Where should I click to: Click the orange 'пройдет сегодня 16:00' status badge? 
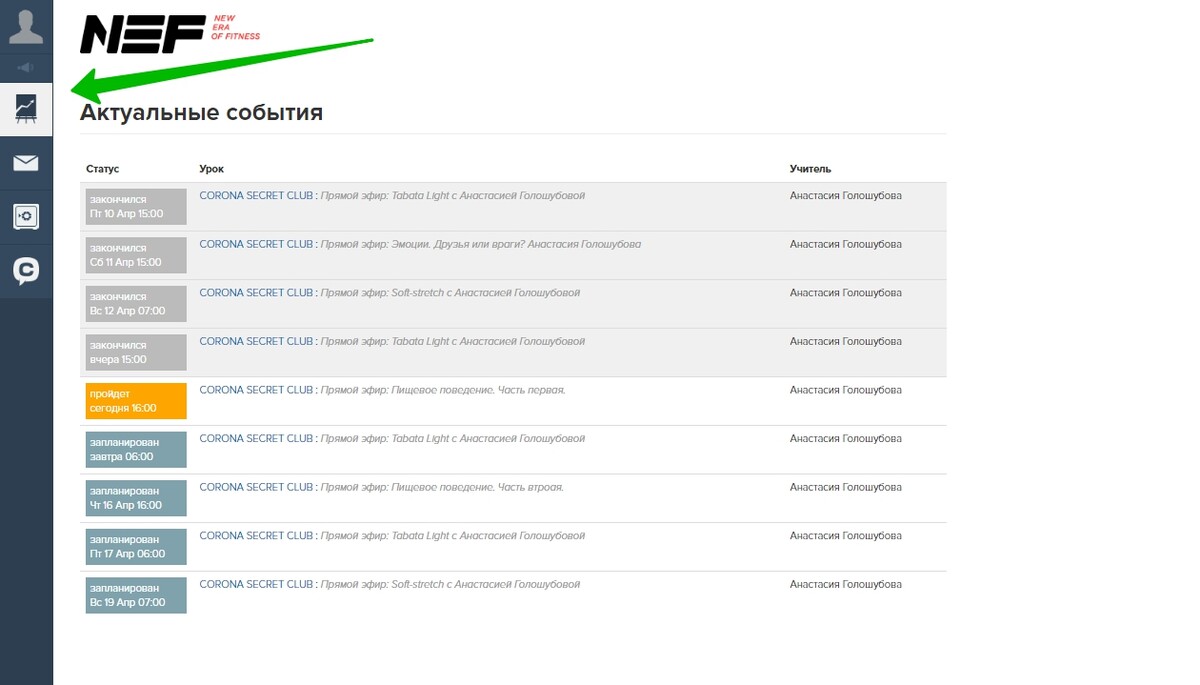tap(136, 400)
